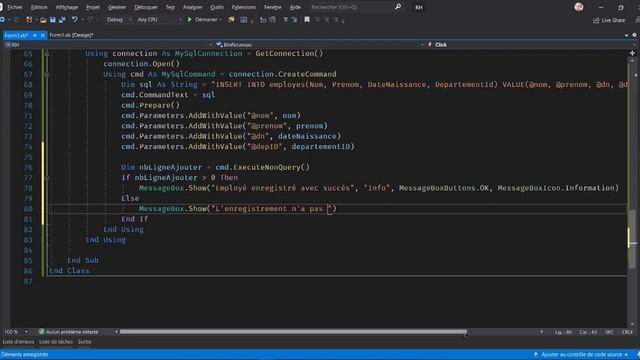The width and height of the screenshot is (640, 360).
Task: Click the bookmark toggle icon
Action: [x=307, y=20]
